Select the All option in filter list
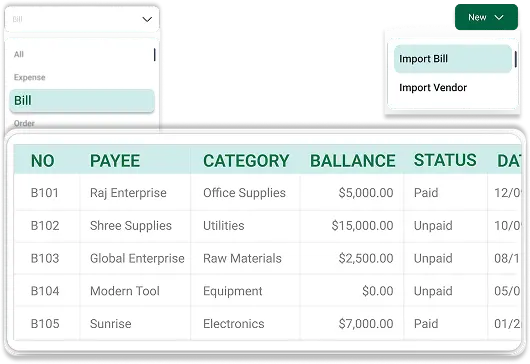Image resolution: width=530 pixels, height=364 pixels. coord(19,54)
